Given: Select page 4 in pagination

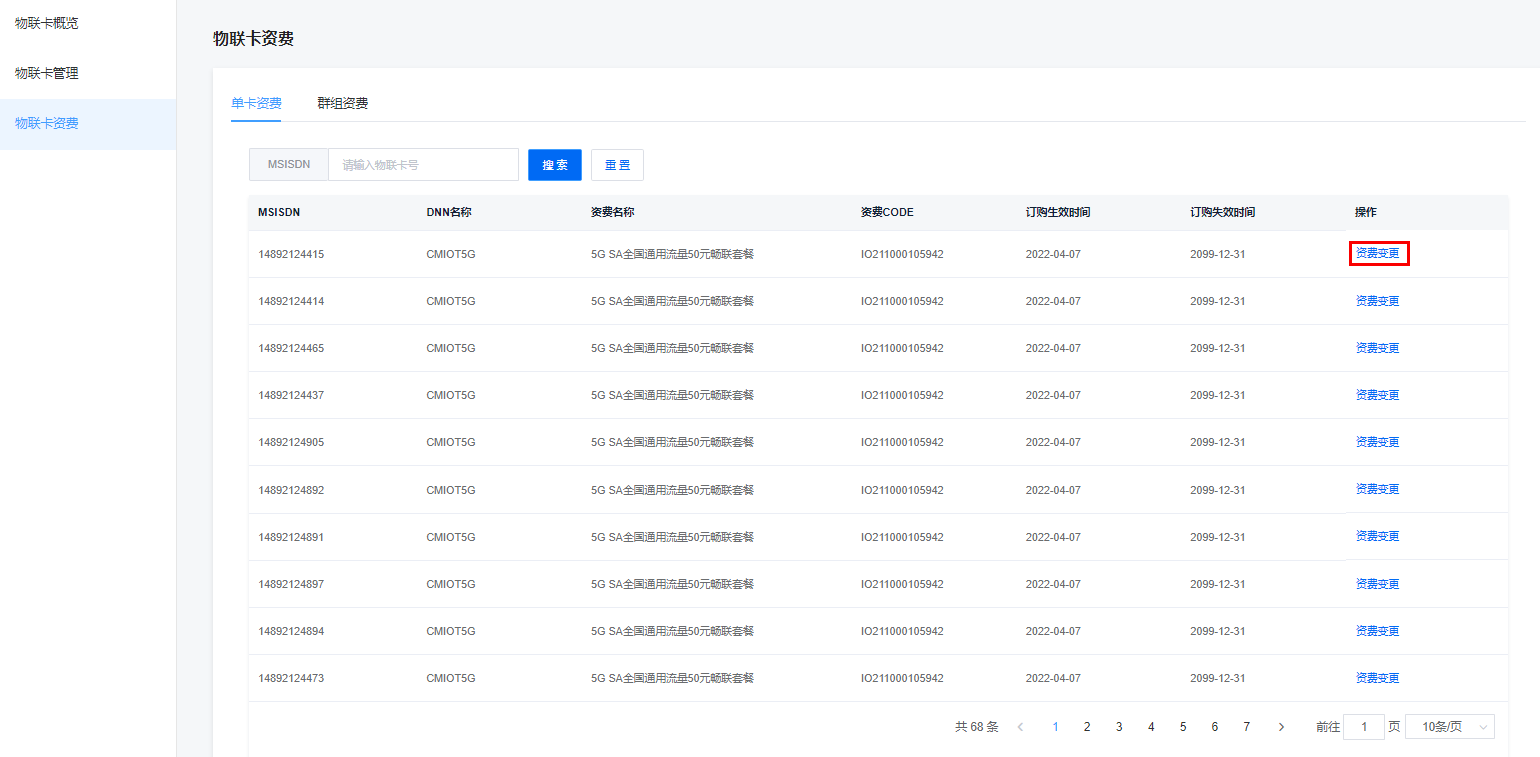Looking at the screenshot, I should pos(1151,727).
